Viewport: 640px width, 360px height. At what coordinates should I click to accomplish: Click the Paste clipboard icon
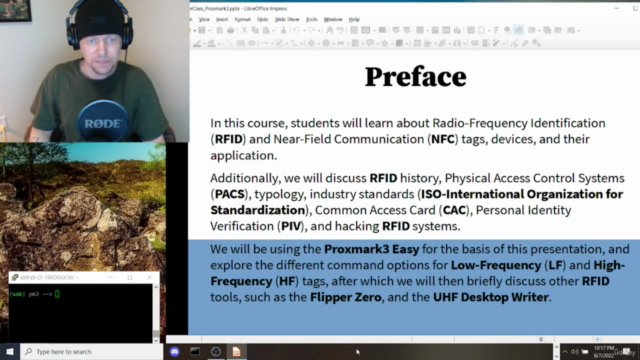[x=266, y=30]
